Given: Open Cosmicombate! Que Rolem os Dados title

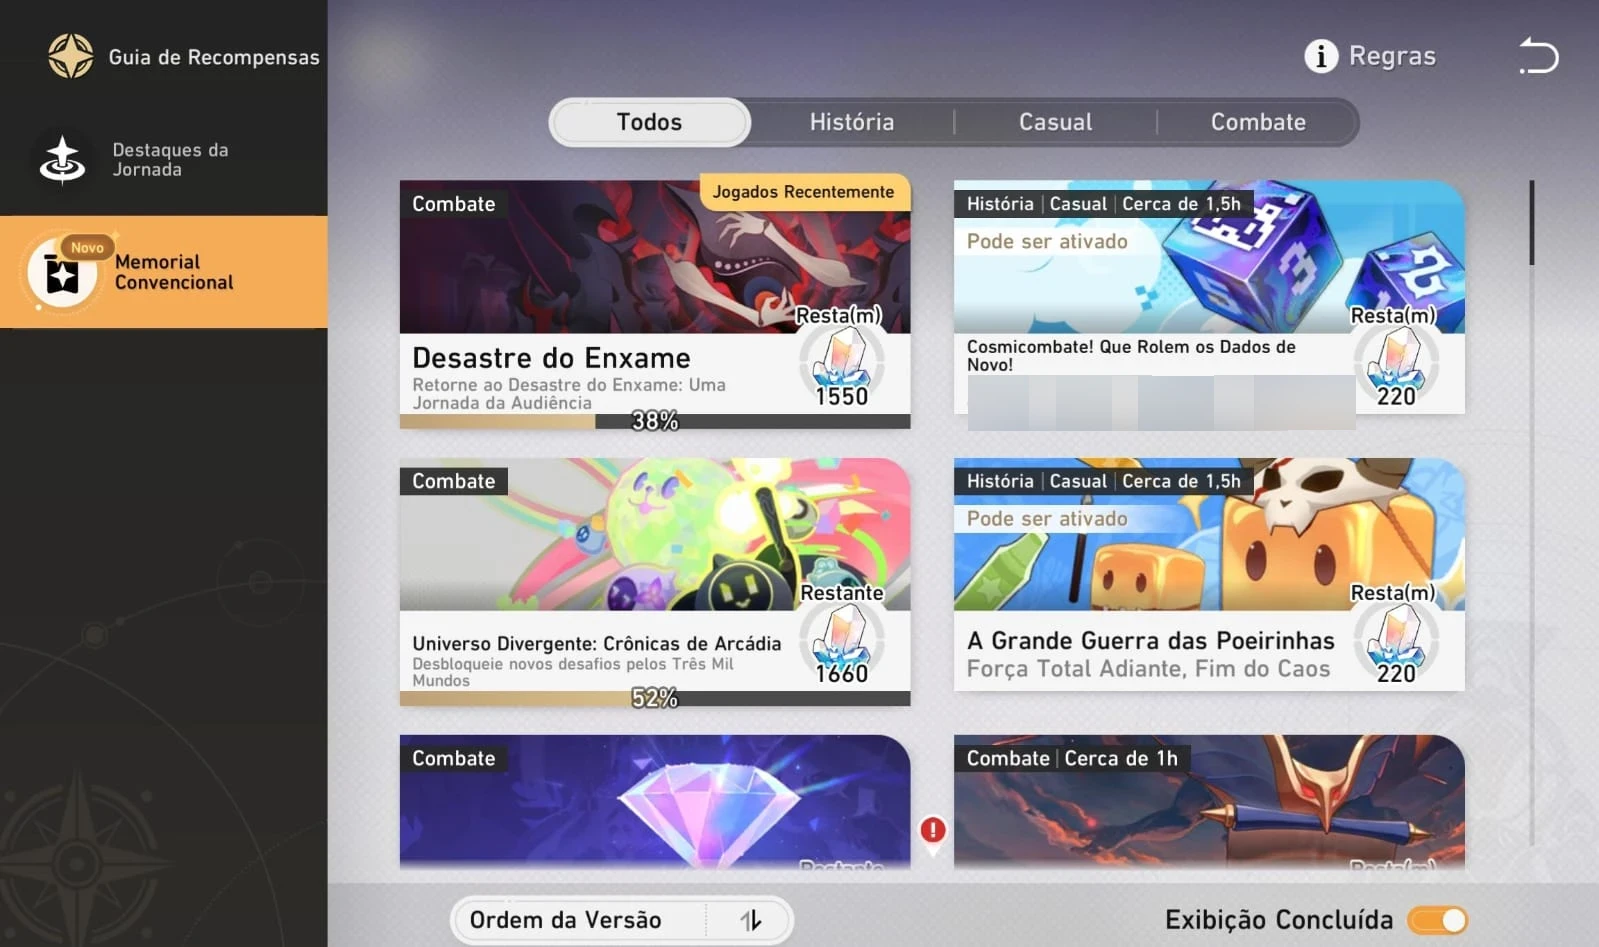Looking at the screenshot, I should (x=1131, y=356).
